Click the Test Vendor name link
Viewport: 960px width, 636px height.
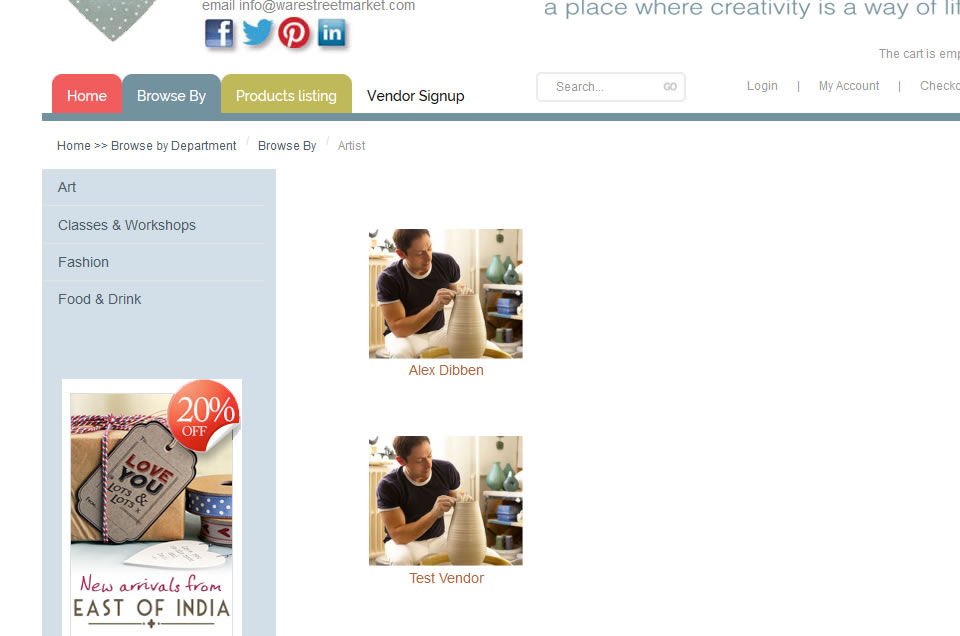click(446, 578)
